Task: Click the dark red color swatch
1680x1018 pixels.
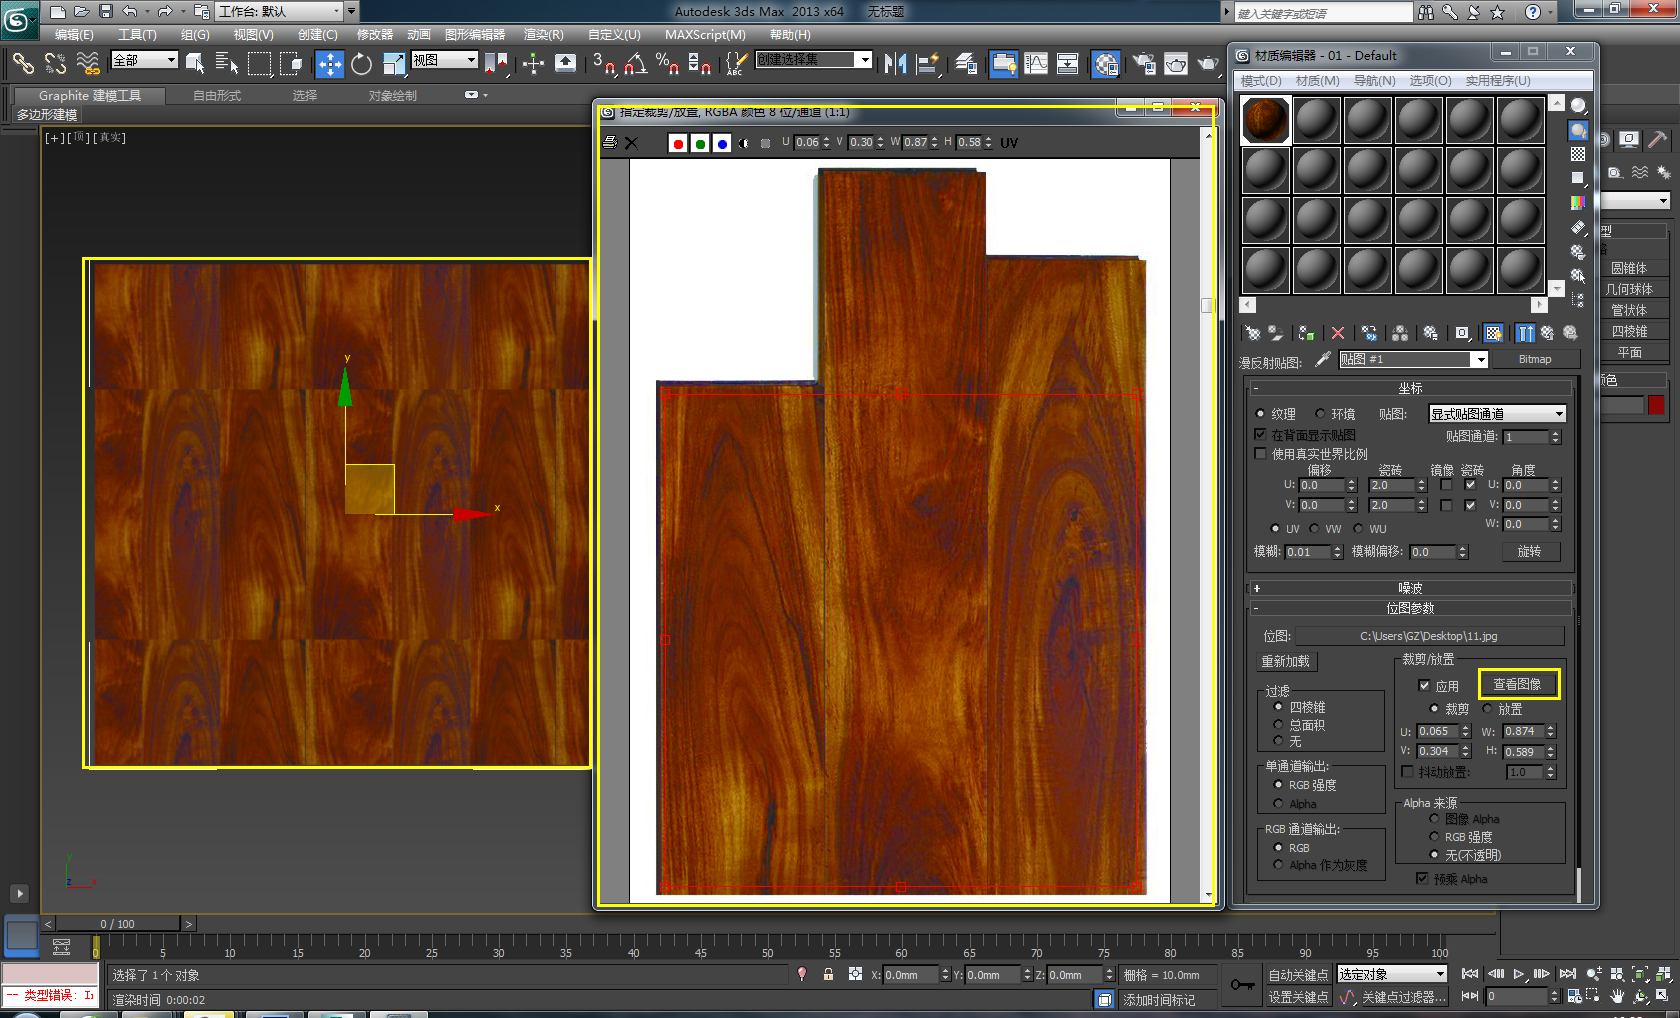Action: (1656, 404)
